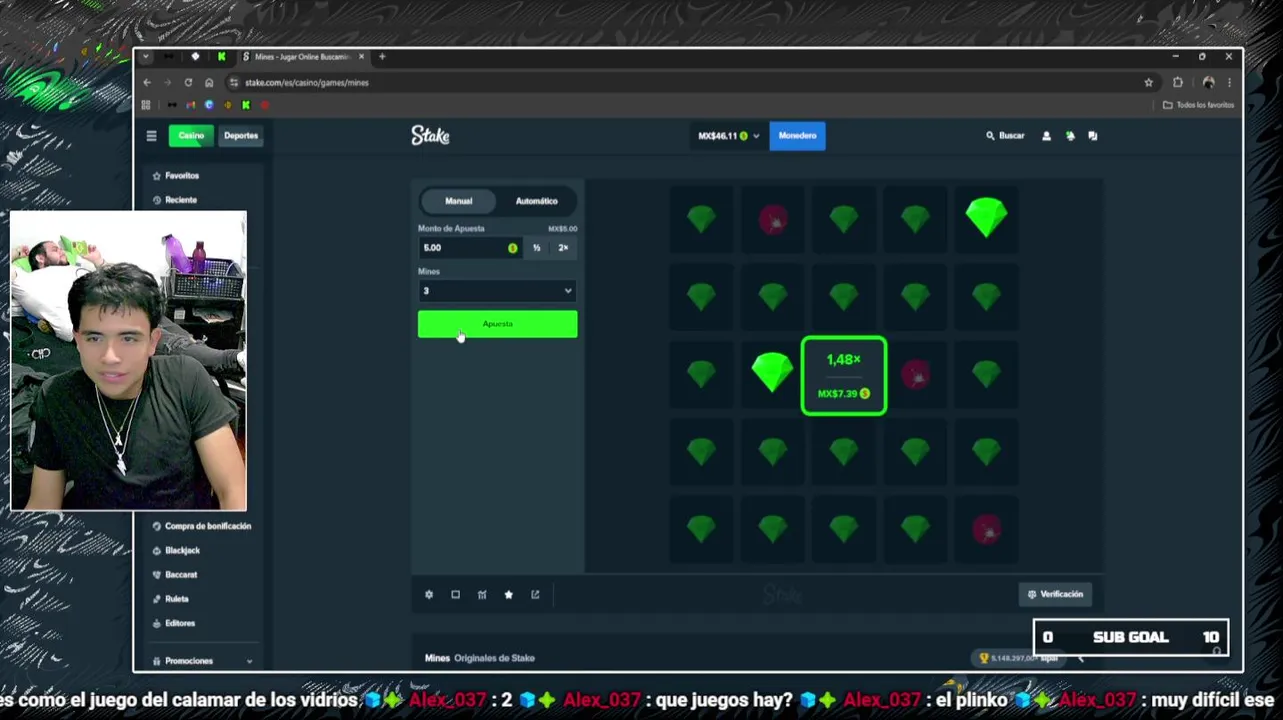This screenshot has width=1283, height=720.
Task: Open game in popout window icon
Action: pyautogui.click(x=535, y=594)
